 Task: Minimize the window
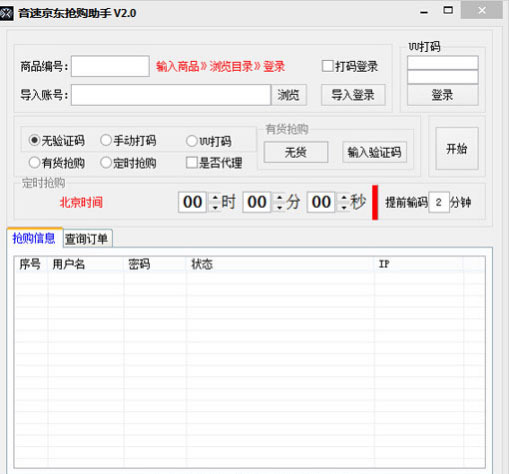click(424, 12)
